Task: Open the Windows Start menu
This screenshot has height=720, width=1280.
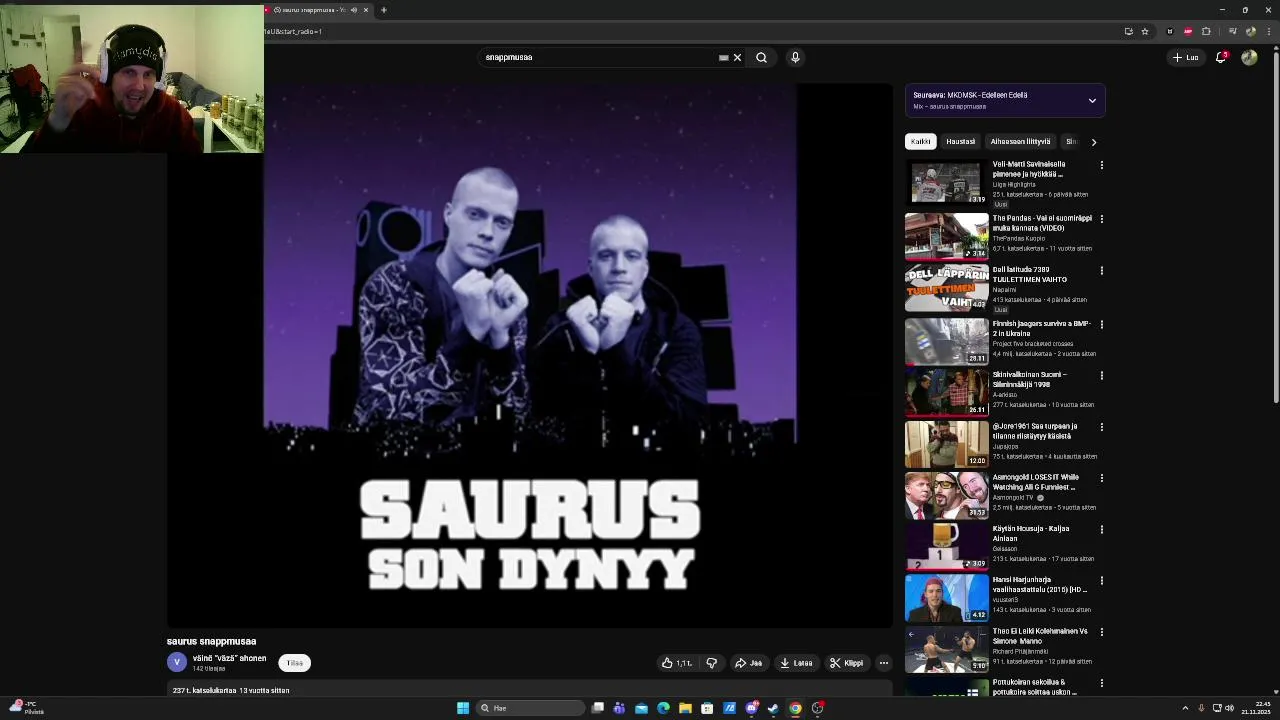Action: (x=462, y=708)
